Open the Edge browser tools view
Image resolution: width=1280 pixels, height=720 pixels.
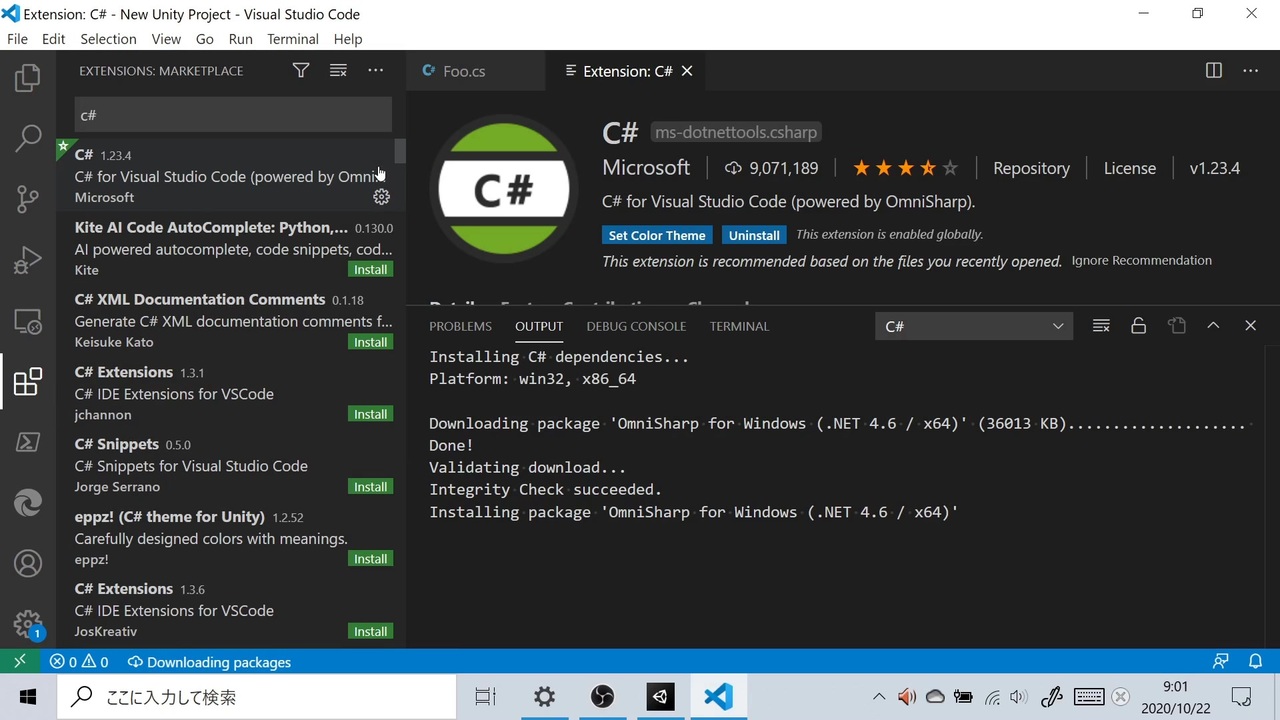(28, 503)
